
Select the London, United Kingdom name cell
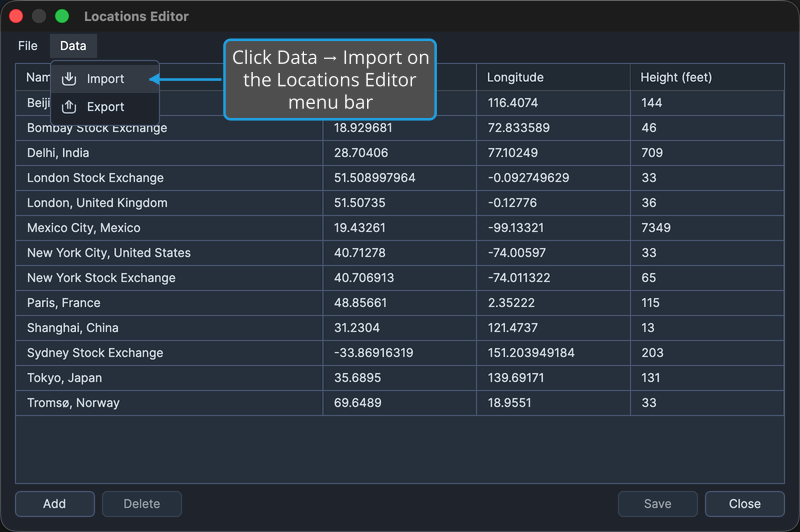pos(169,203)
